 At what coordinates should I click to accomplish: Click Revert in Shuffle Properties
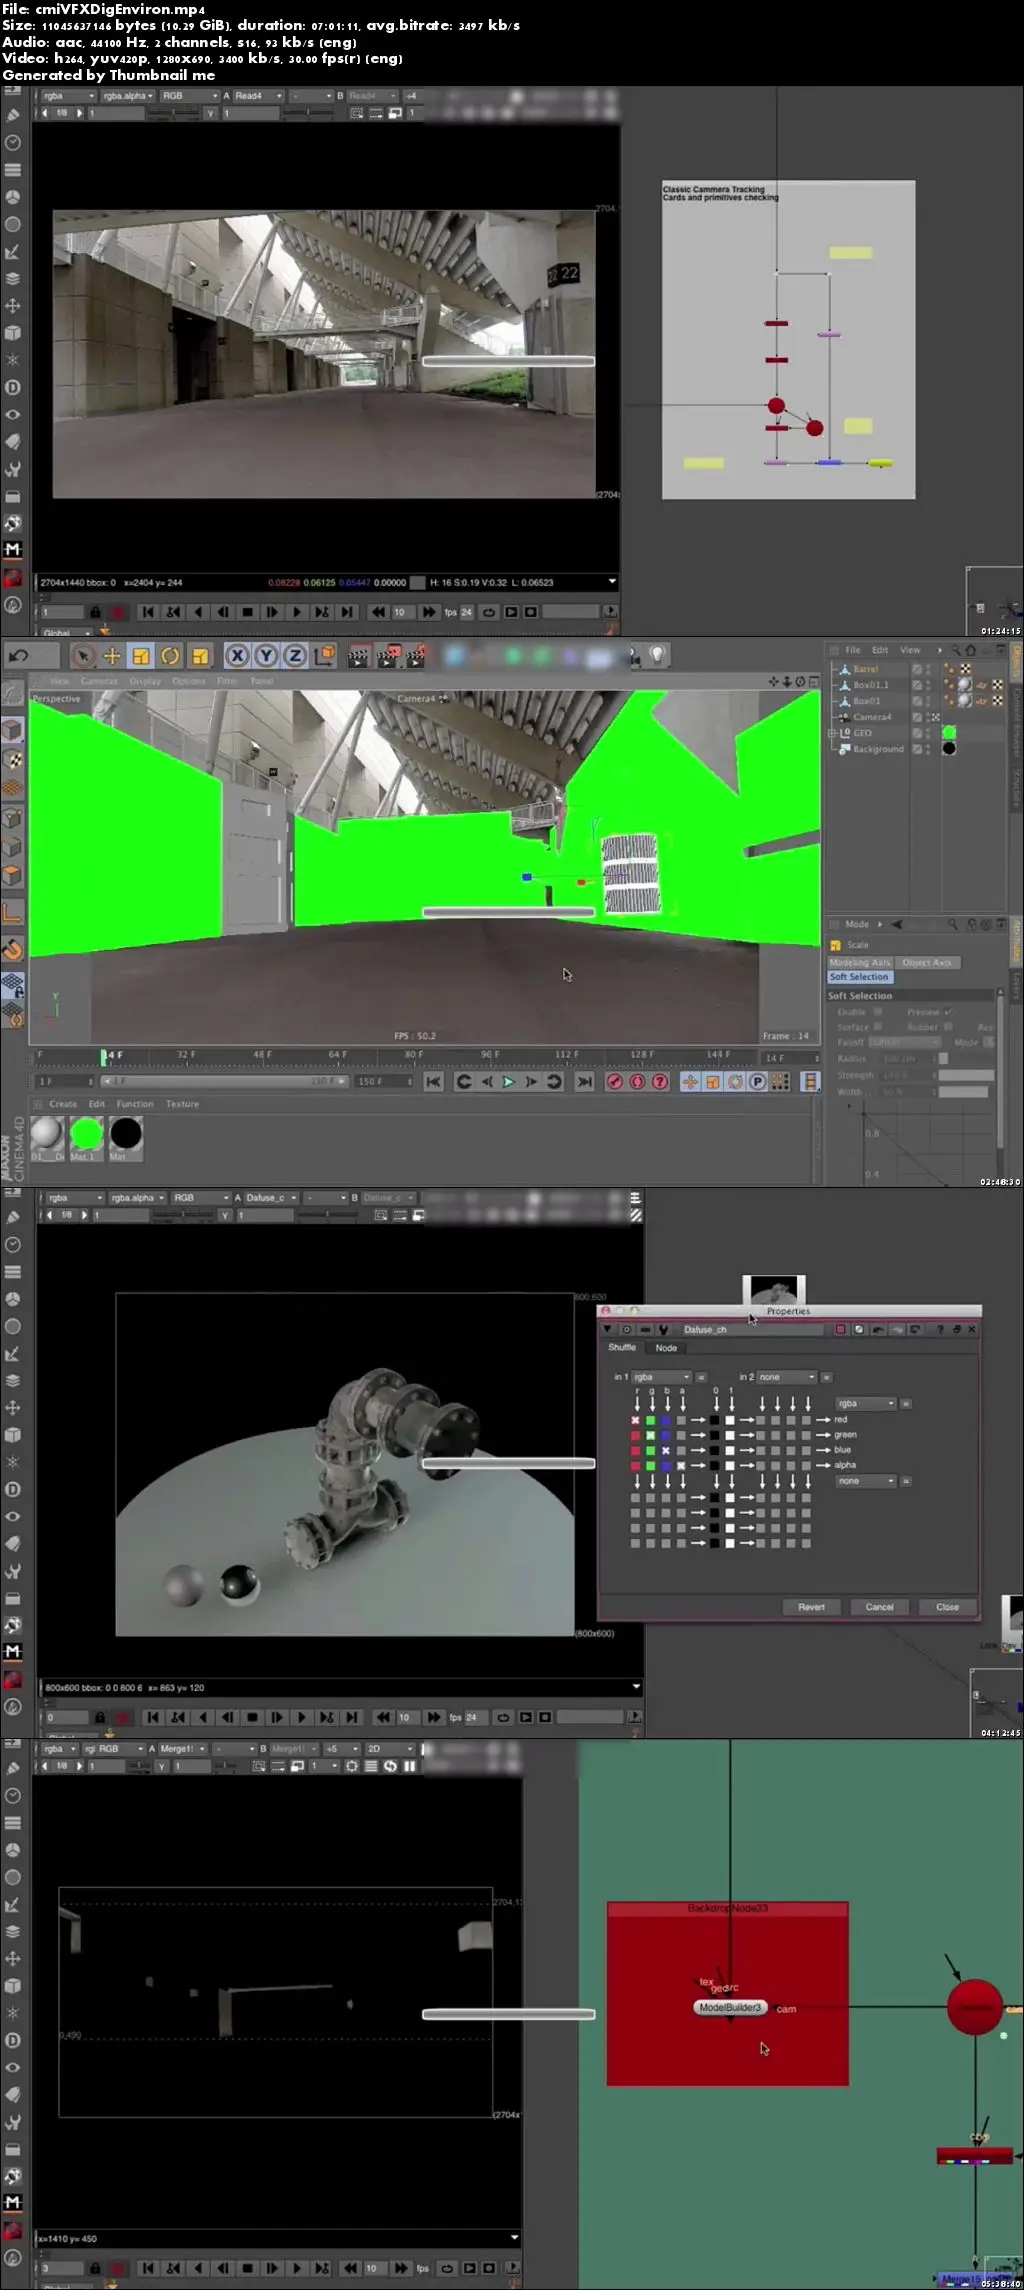[x=811, y=1607]
